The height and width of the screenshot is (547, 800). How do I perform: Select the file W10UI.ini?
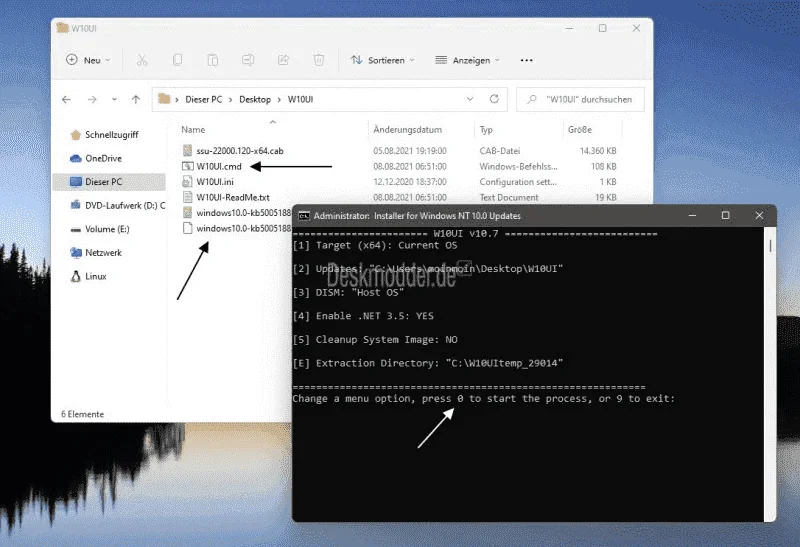click(215, 182)
